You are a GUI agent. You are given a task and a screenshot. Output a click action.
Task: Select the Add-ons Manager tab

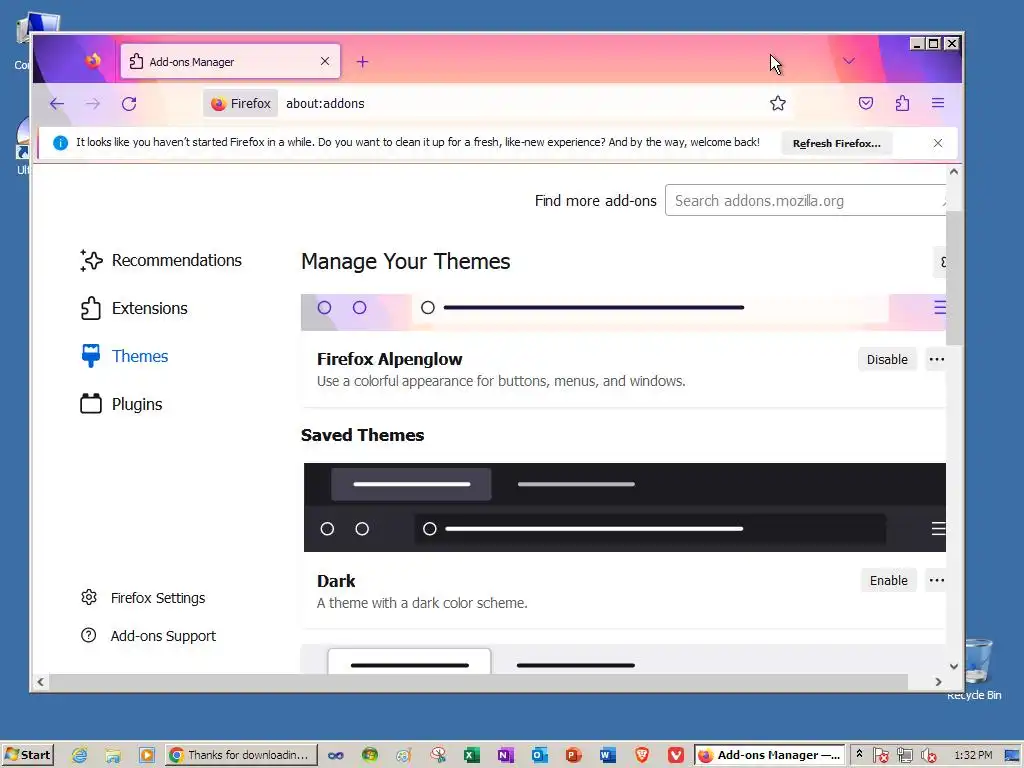tap(230, 61)
